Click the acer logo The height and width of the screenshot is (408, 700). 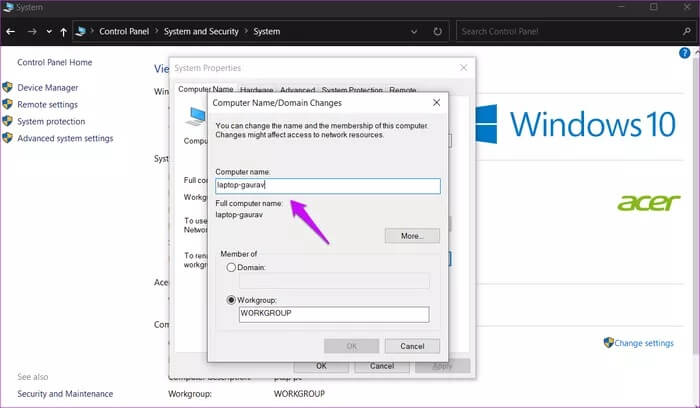(649, 203)
